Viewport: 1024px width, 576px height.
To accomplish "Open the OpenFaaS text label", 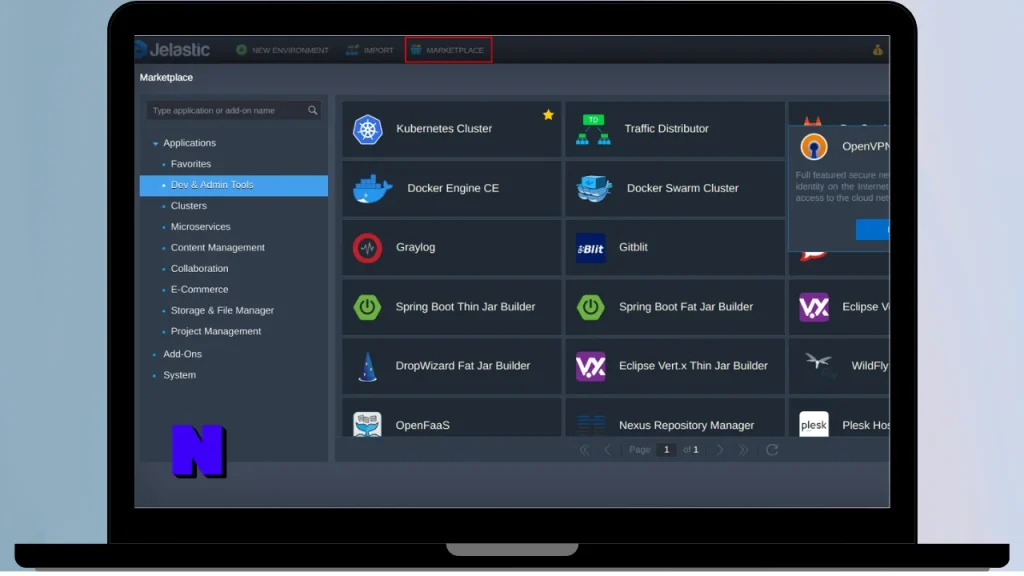I will 423,426.
